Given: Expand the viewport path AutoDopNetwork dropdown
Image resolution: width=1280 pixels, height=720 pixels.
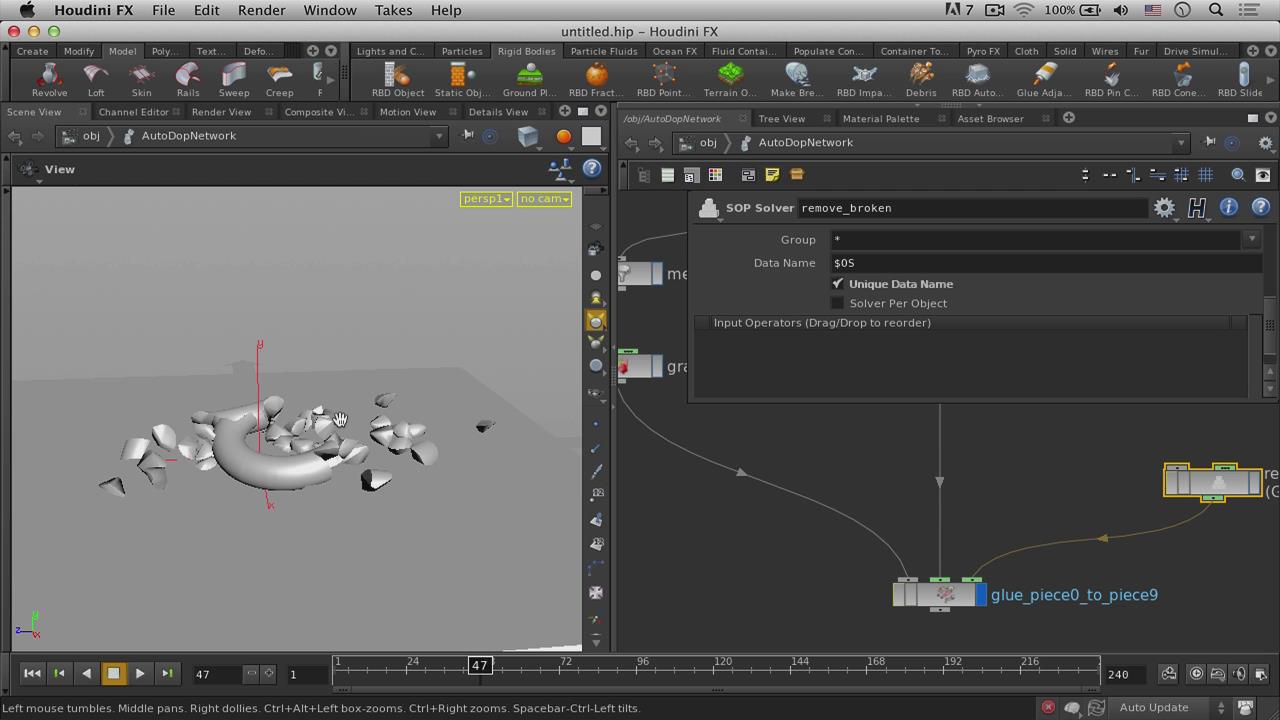Looking at the screenshot, I should pyautogui.click(x=438, y=136).
